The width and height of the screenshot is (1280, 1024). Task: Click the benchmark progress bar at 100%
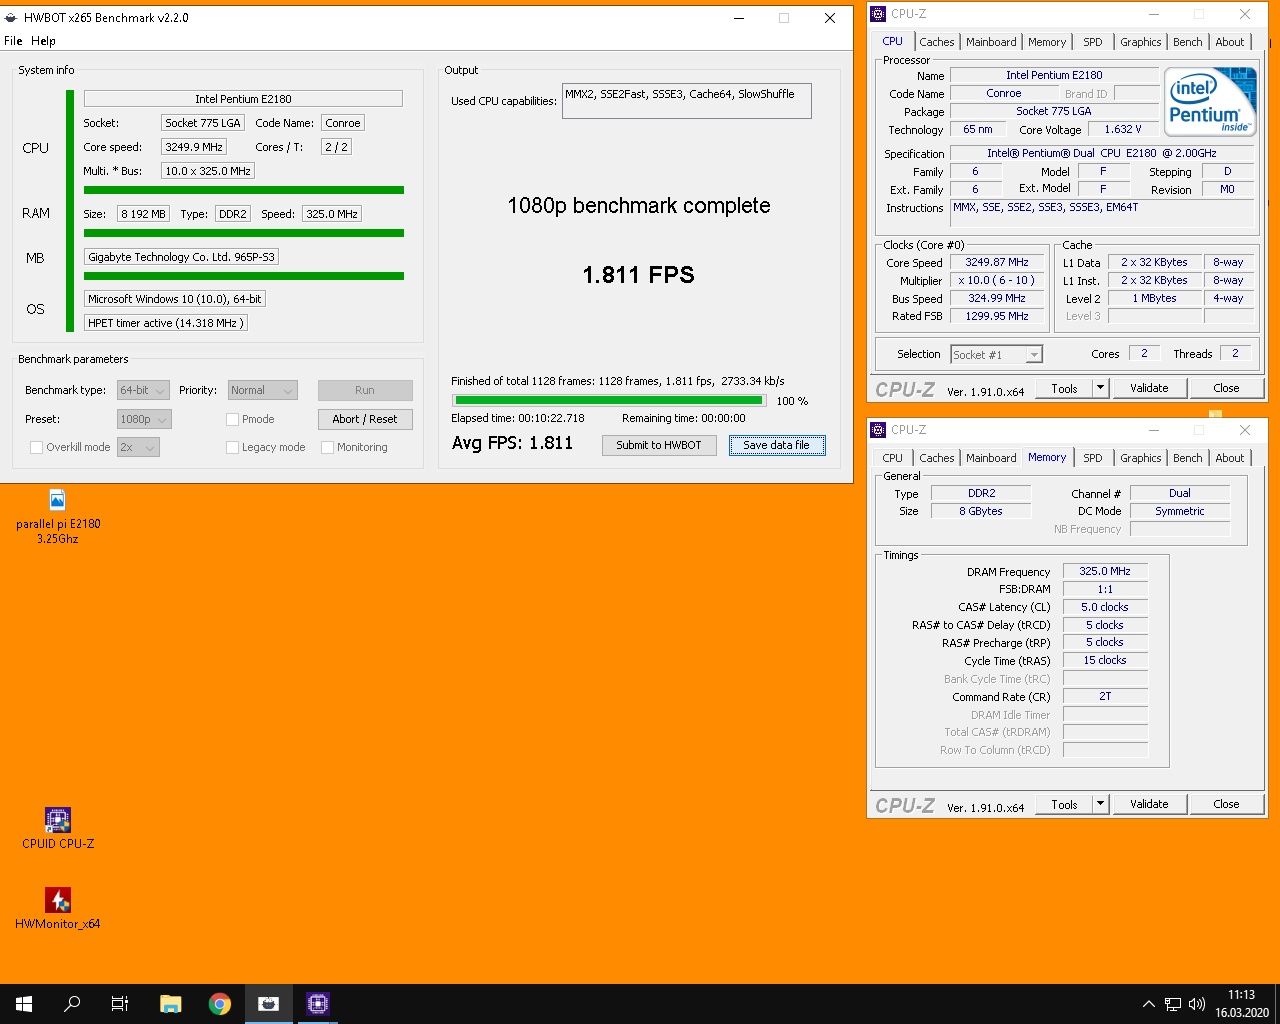click(609, 400)
